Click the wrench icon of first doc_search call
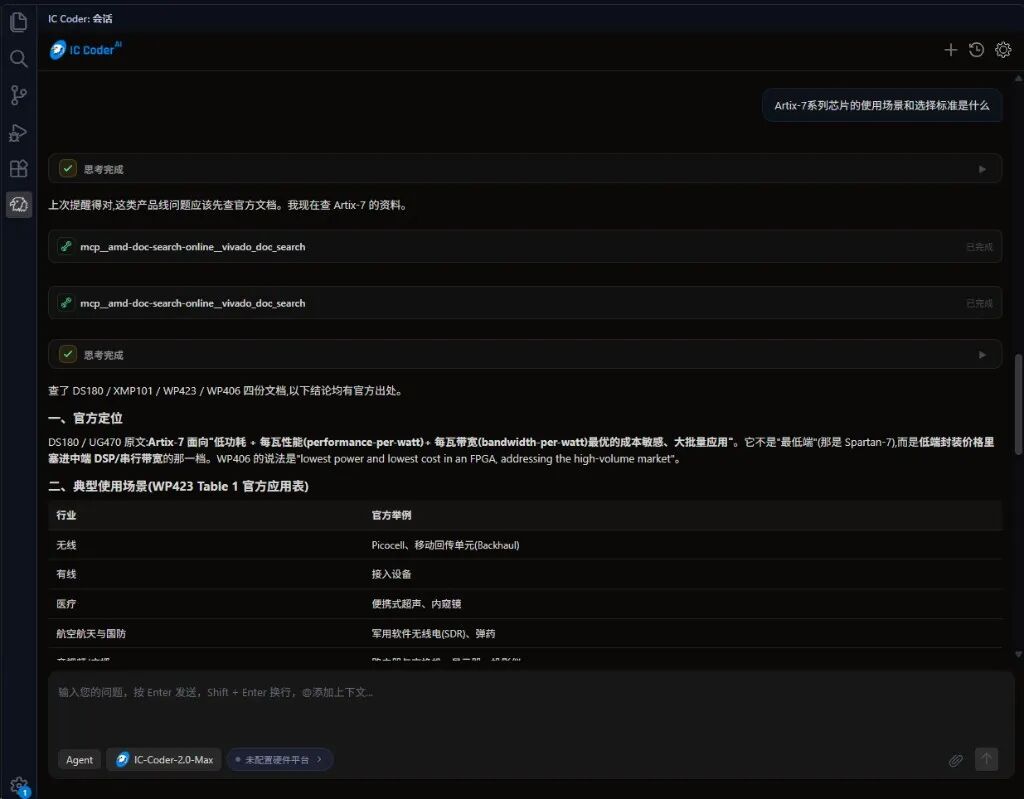The width and height of the screenshot is (1024, 799). pos(66,246)
